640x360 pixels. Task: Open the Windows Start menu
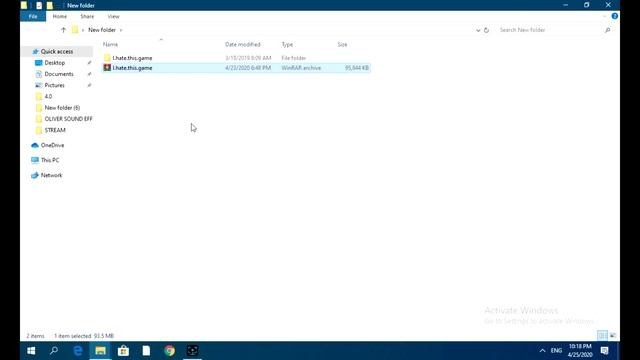pyautogui.click(x=31, y=351)
